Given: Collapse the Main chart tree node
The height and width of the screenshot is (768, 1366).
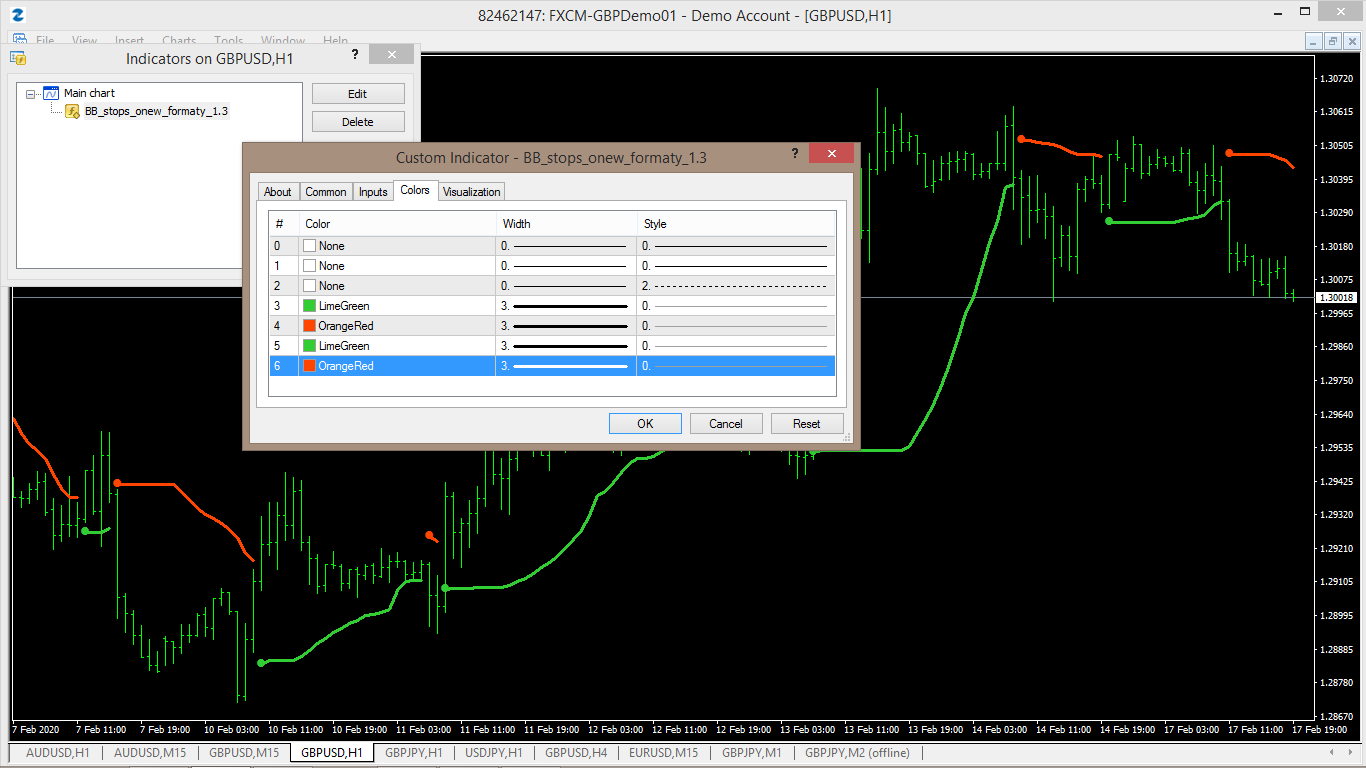Looking at the screenshot, I should pos(31,93).
